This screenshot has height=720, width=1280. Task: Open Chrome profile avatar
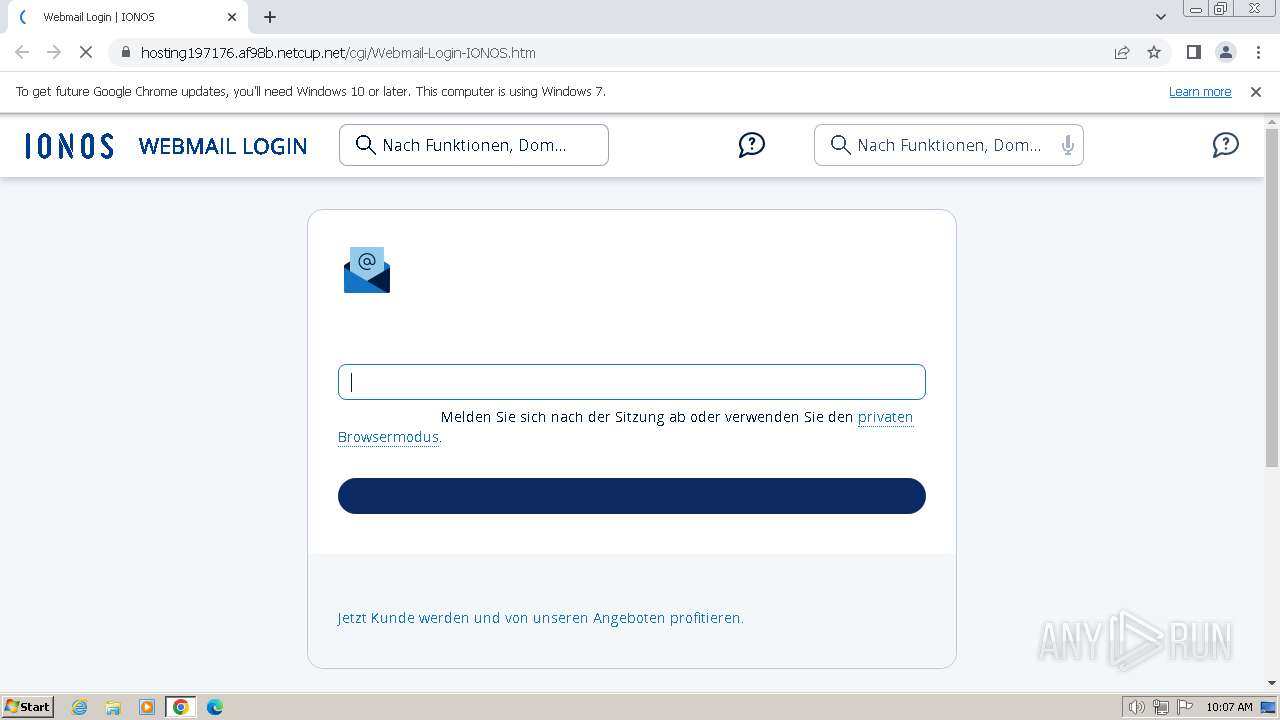click(x=1226, y=53)
